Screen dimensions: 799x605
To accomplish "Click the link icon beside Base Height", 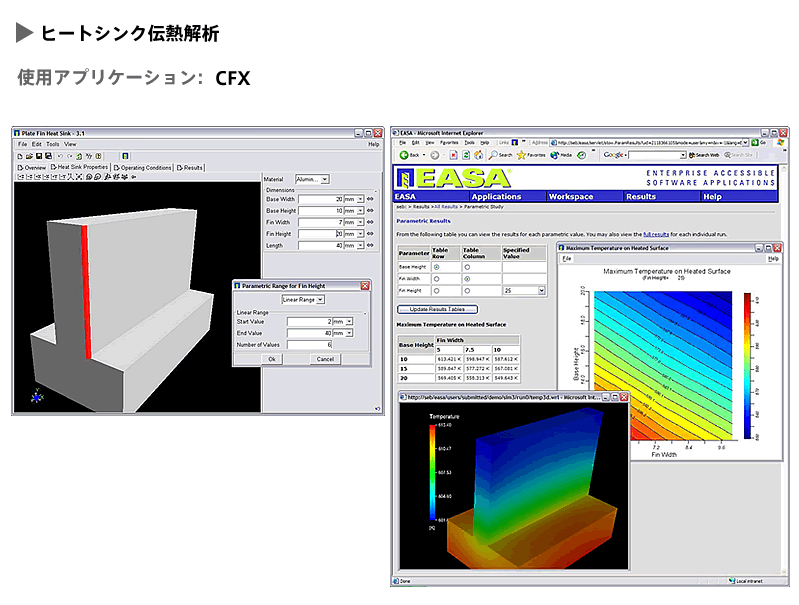I will point(370,211).
